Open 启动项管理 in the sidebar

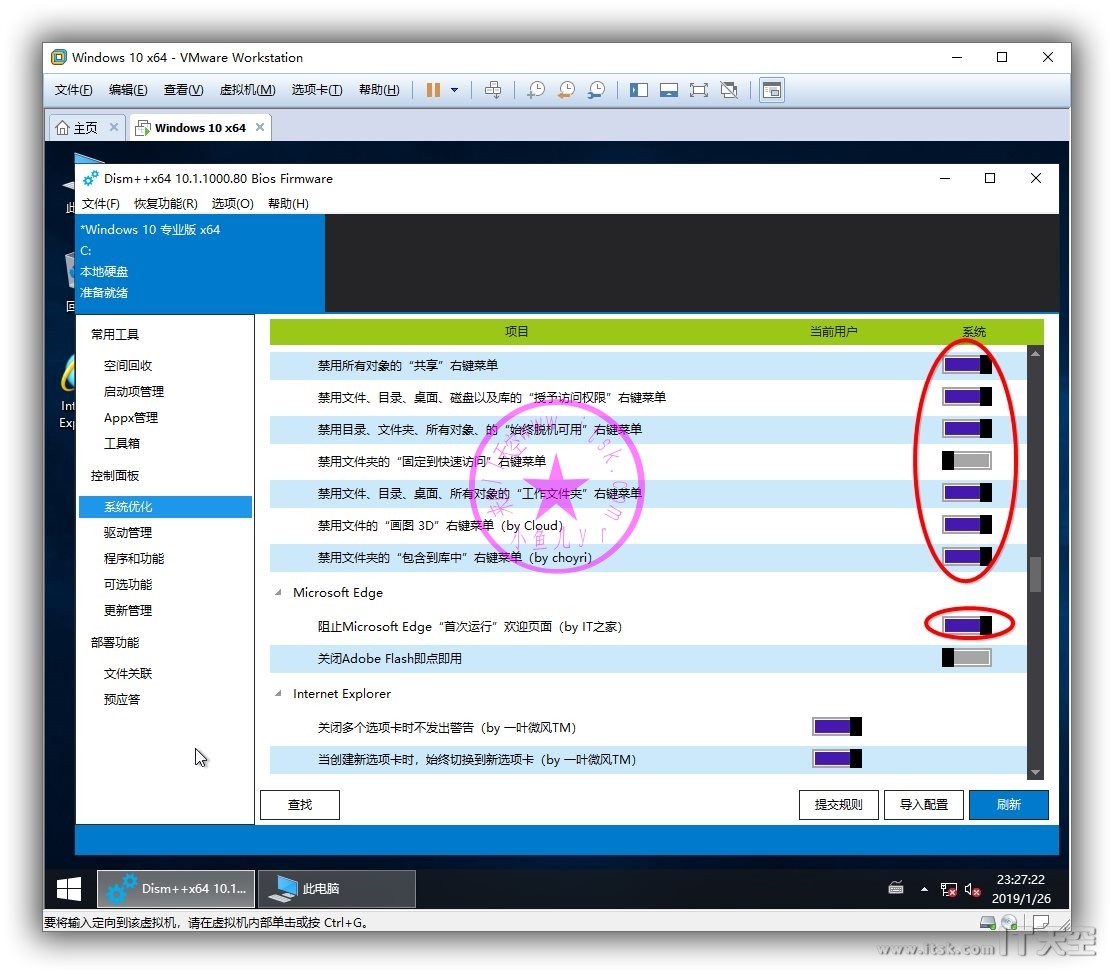134,391
